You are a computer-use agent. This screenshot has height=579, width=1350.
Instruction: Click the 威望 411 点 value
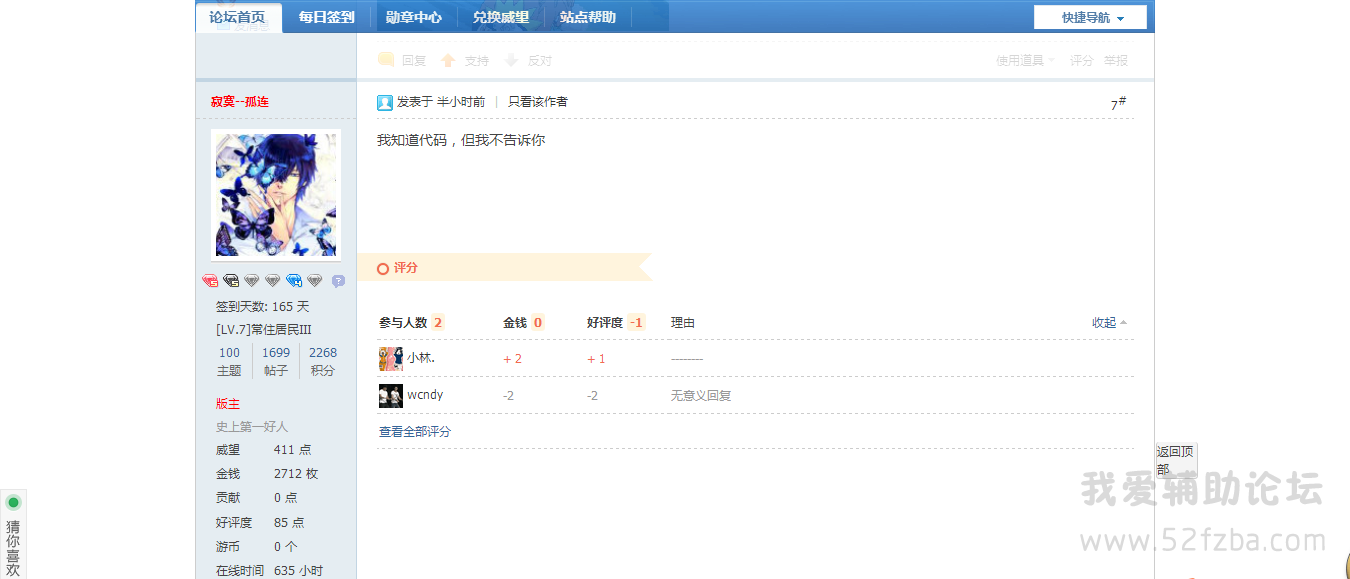(292, 450)
